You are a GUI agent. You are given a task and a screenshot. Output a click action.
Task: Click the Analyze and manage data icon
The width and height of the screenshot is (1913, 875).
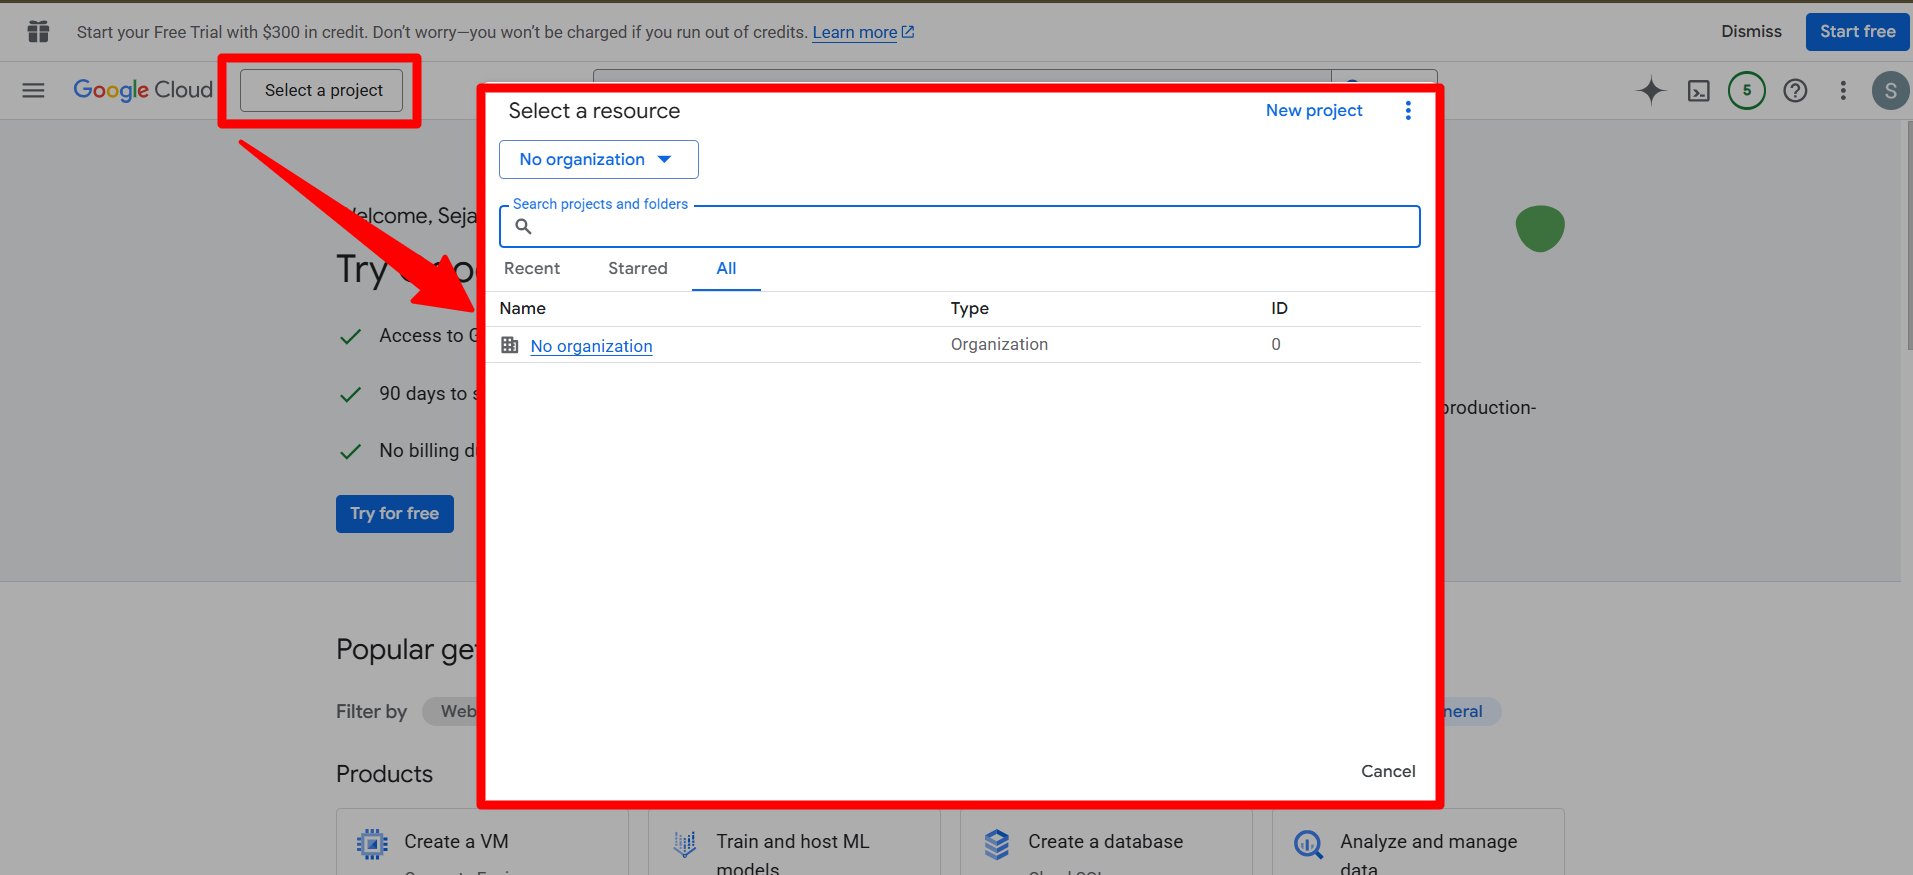(1309, 844)
